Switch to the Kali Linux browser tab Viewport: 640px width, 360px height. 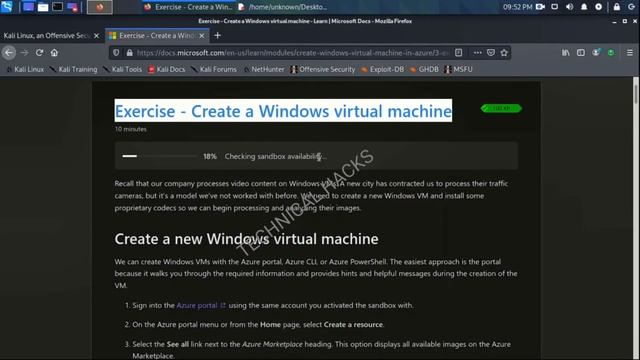(x=47, y=36)
